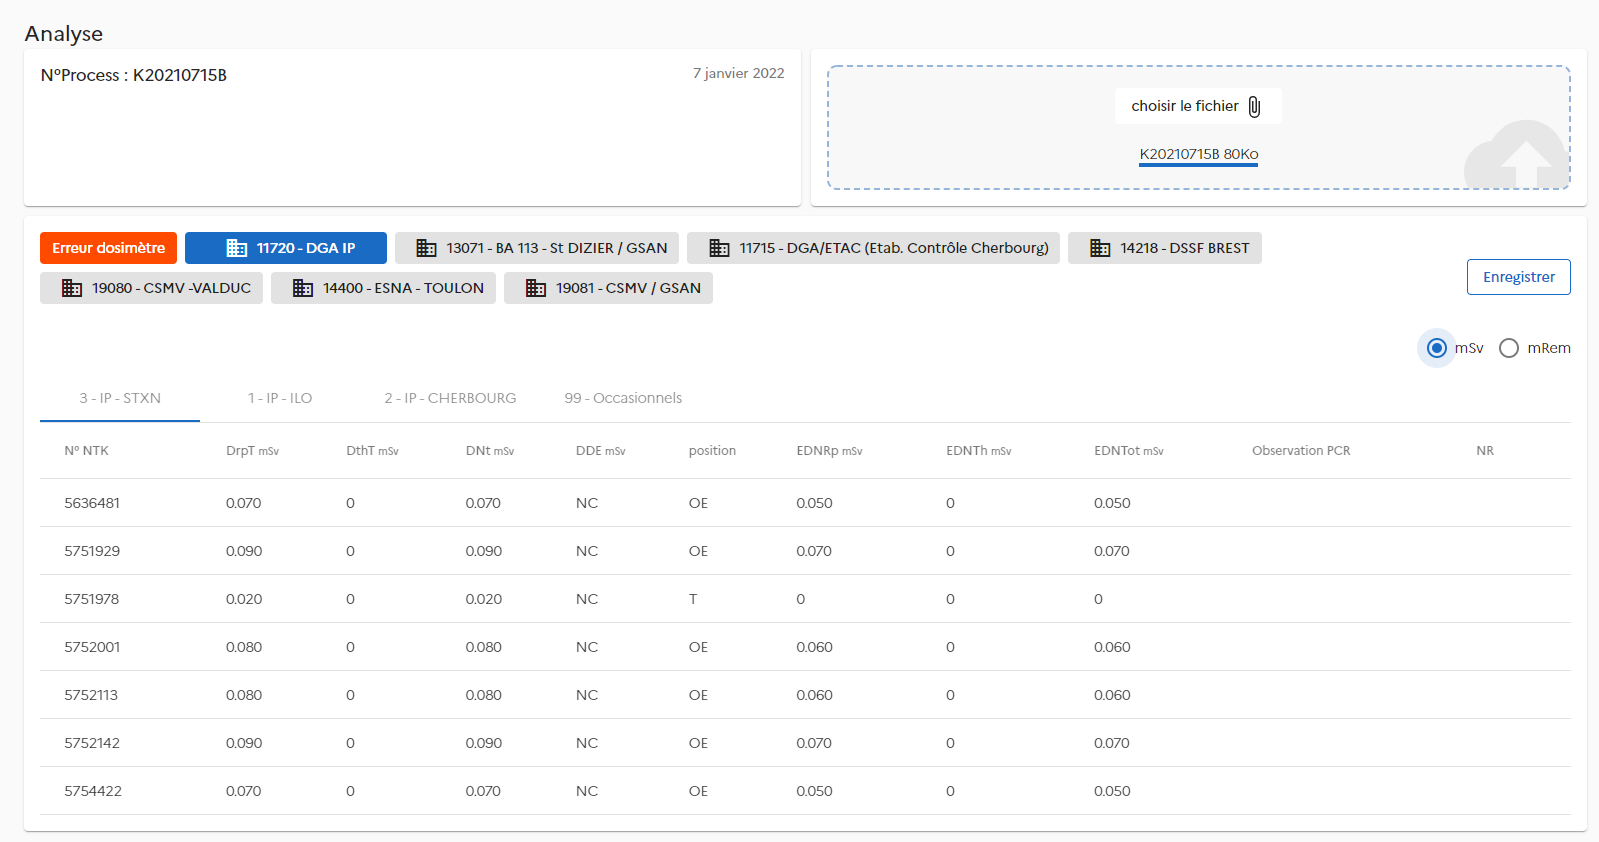Click the building icon of 19081 - CSMV / GSAN
1599x842 pixels.
[x=536, y=288]
